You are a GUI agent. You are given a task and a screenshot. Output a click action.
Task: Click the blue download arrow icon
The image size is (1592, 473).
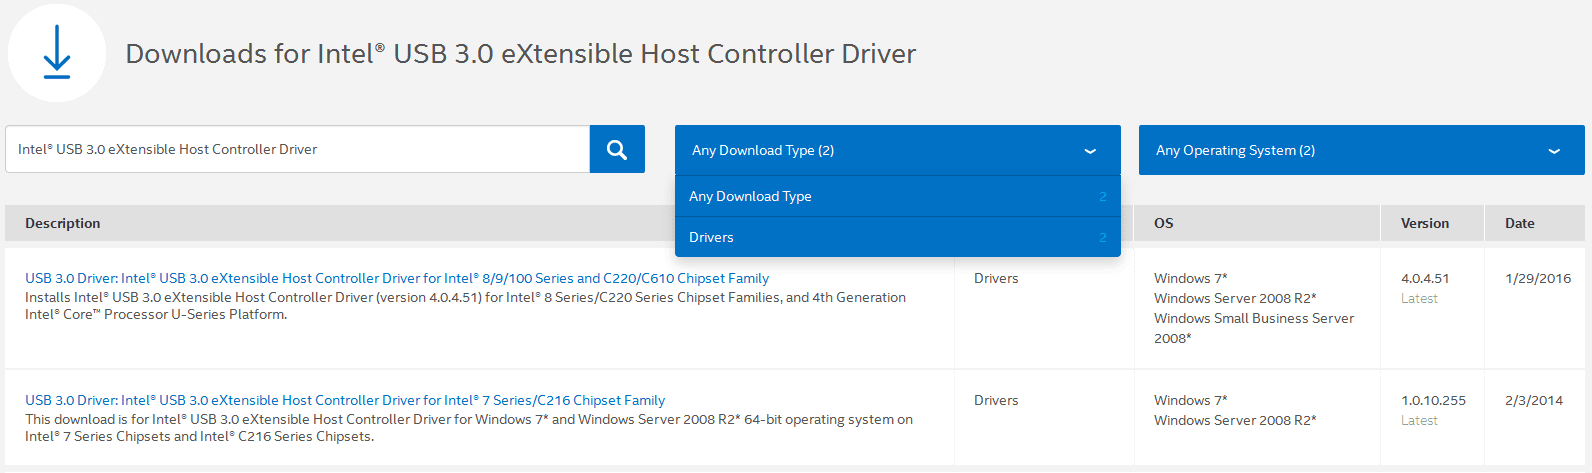coord(57,53)
